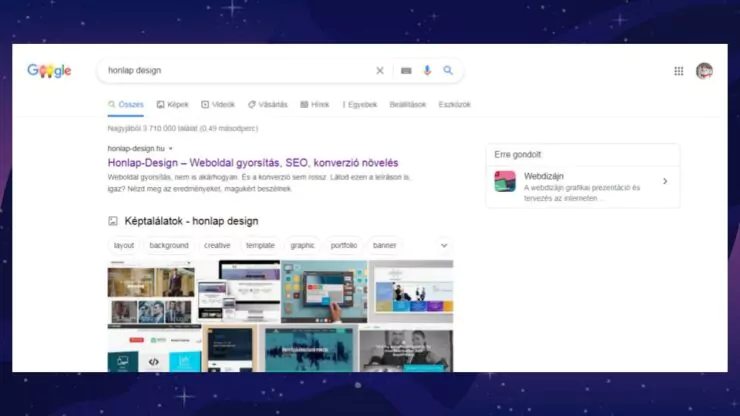Open the hand touching tablet image thumbnail
This screenshot has width=740, height=416.
[324, 292]
